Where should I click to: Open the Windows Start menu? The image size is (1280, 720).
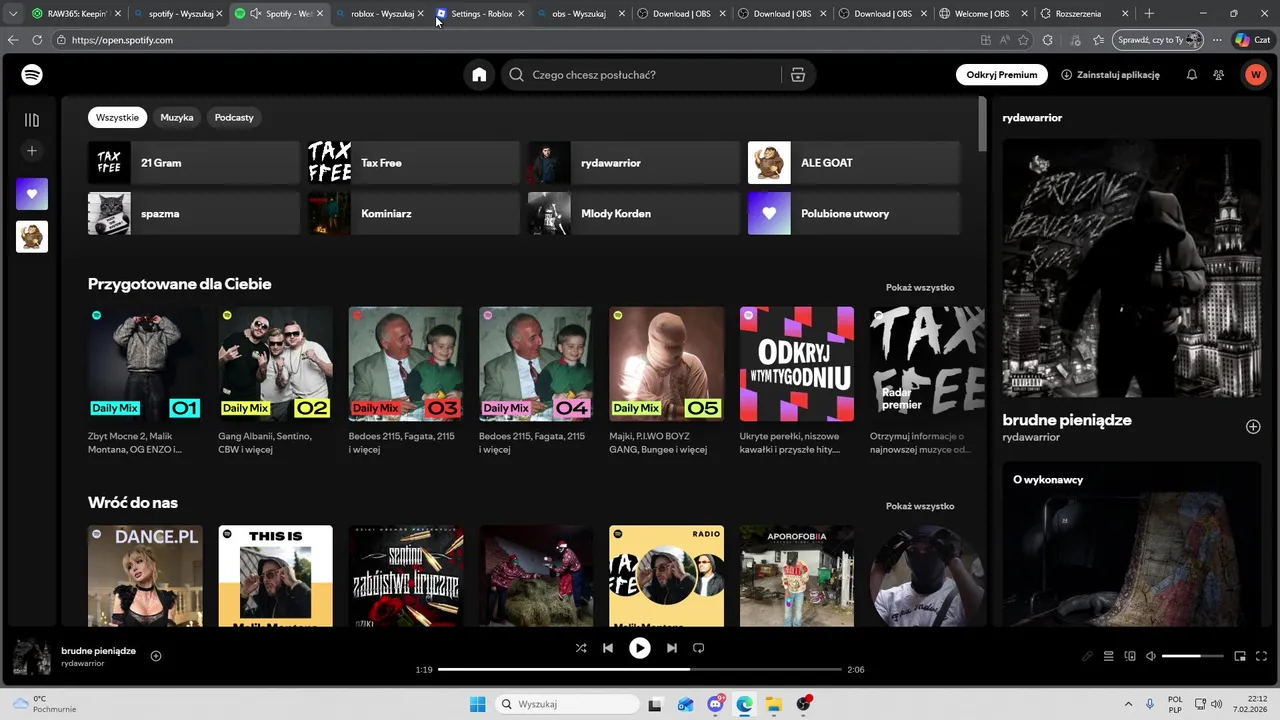[478, 704]
